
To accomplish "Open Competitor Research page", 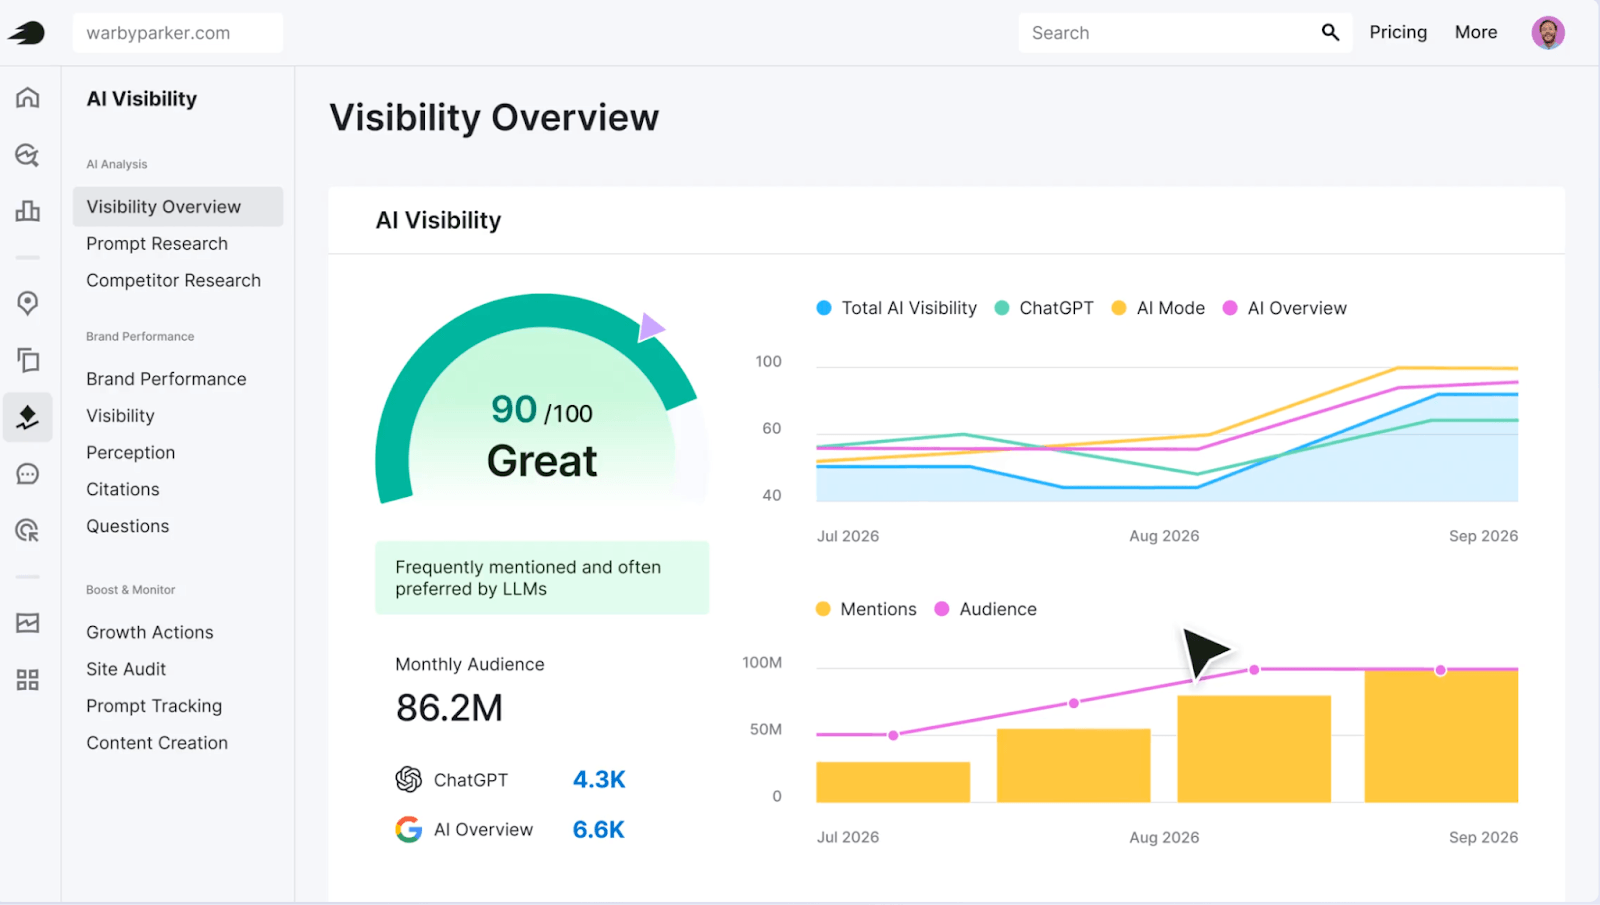I will 173,281.
